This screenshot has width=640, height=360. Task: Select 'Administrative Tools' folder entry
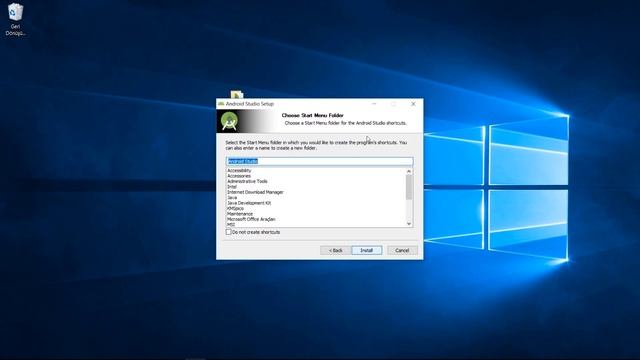click(247, 181)
